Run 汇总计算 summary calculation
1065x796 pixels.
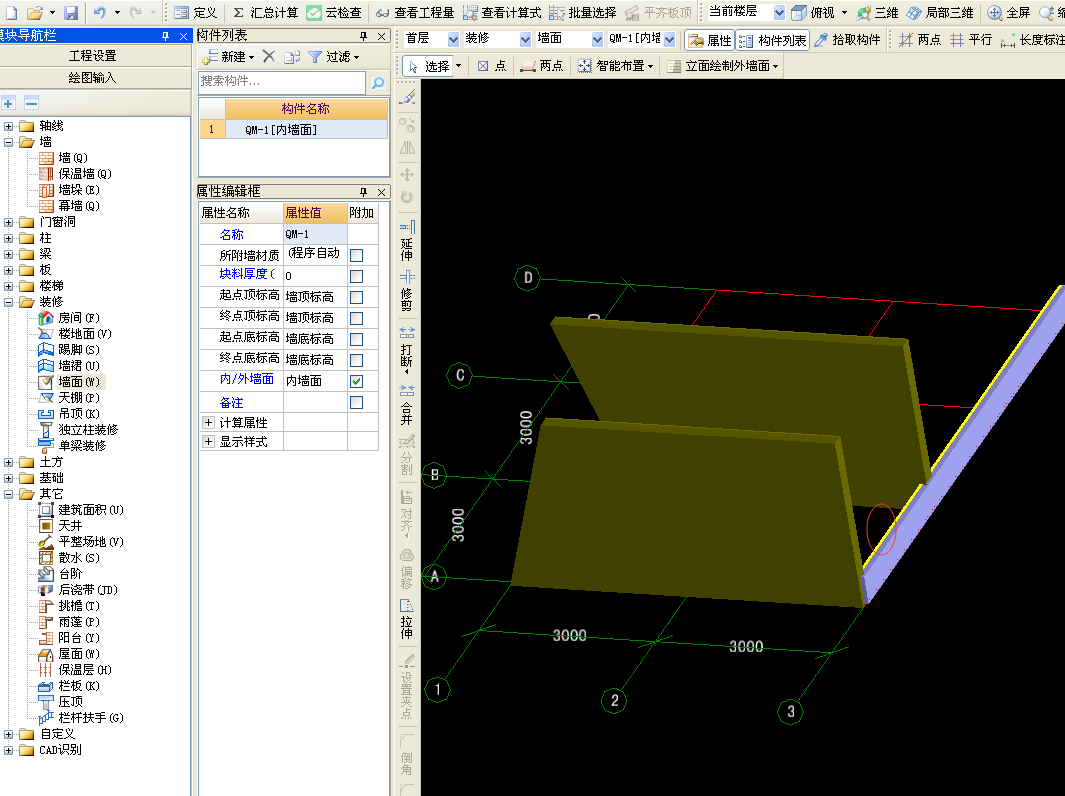(x=266, y=12)
